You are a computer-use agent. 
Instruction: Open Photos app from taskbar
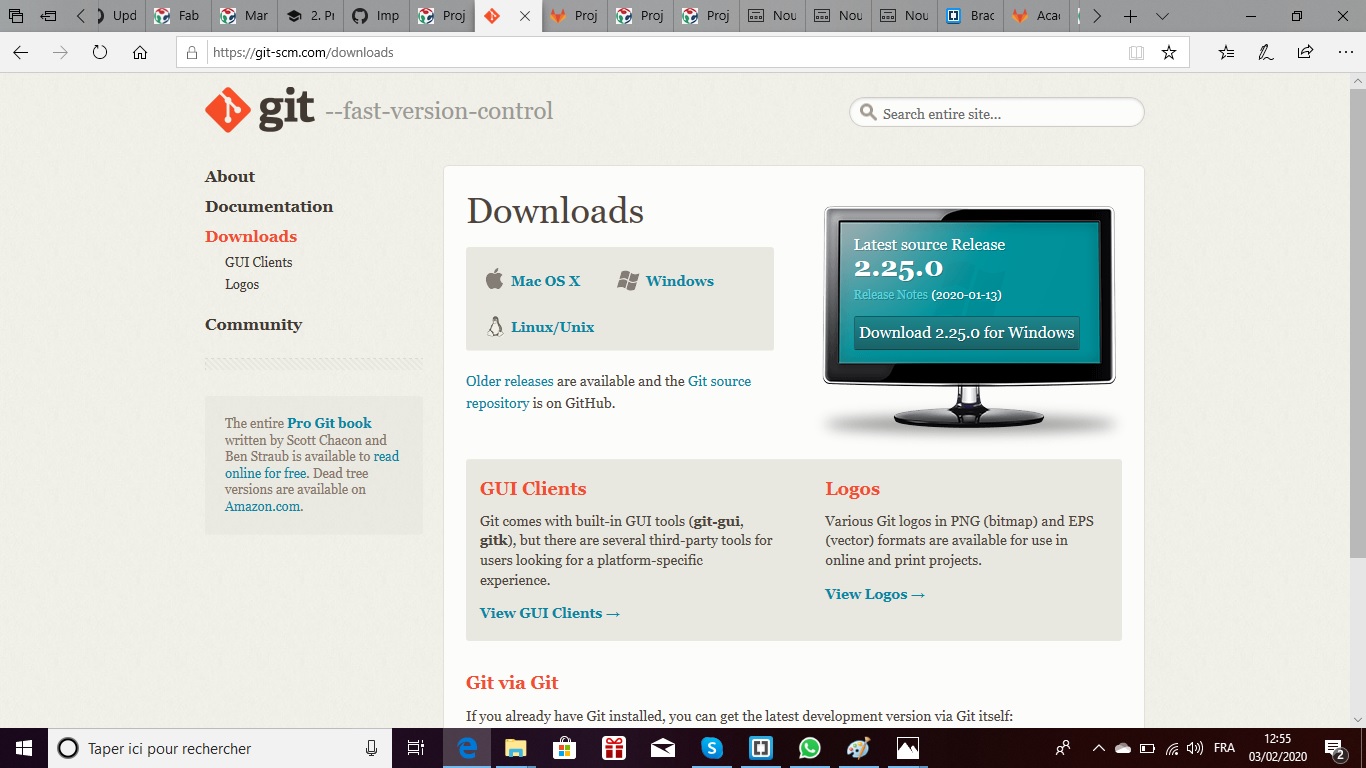tap(907, 748)
